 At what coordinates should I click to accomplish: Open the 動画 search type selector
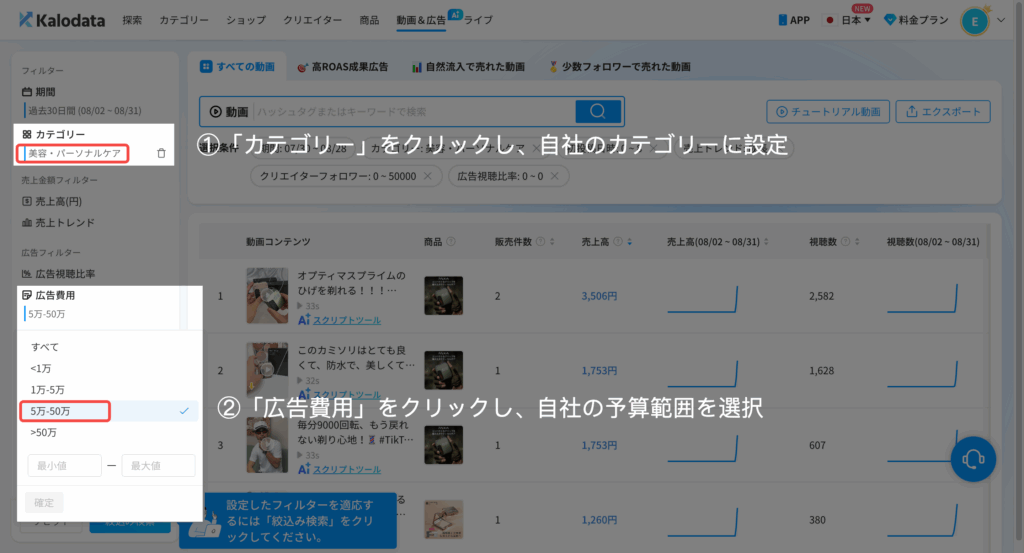pyautogui.click(x=229, y=112)
